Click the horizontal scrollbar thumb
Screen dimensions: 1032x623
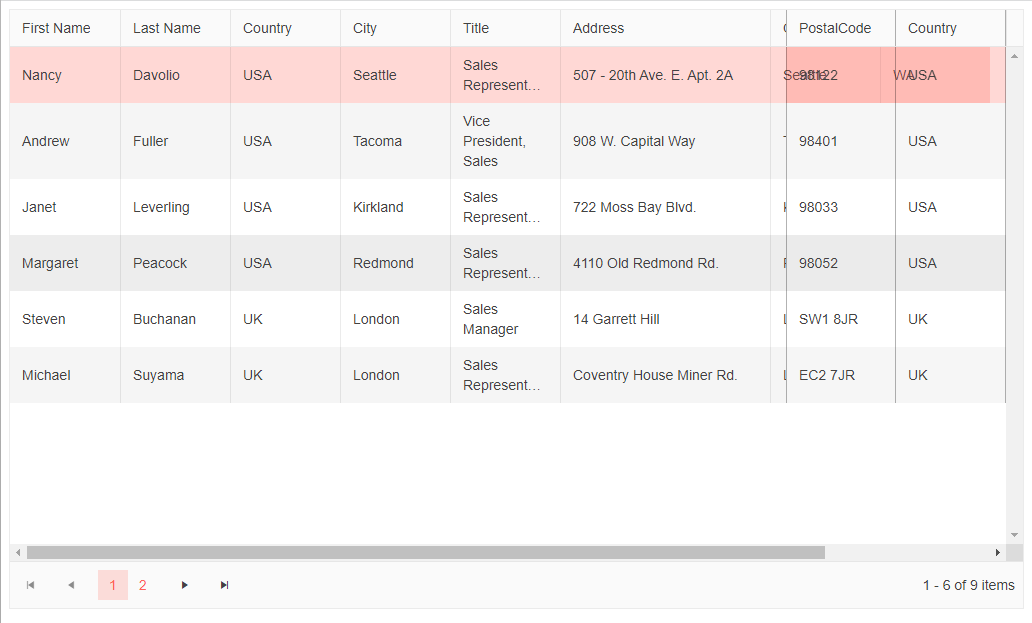(x=425, y=552)
